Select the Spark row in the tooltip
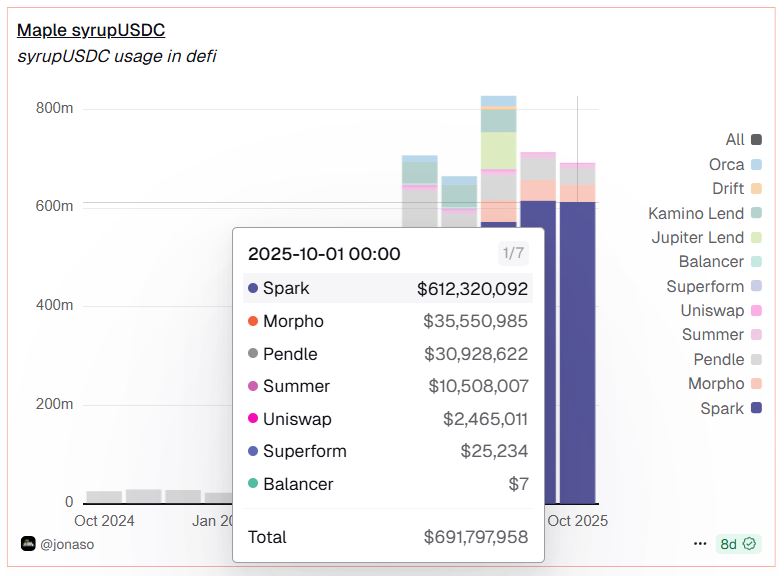 (387, 289)
